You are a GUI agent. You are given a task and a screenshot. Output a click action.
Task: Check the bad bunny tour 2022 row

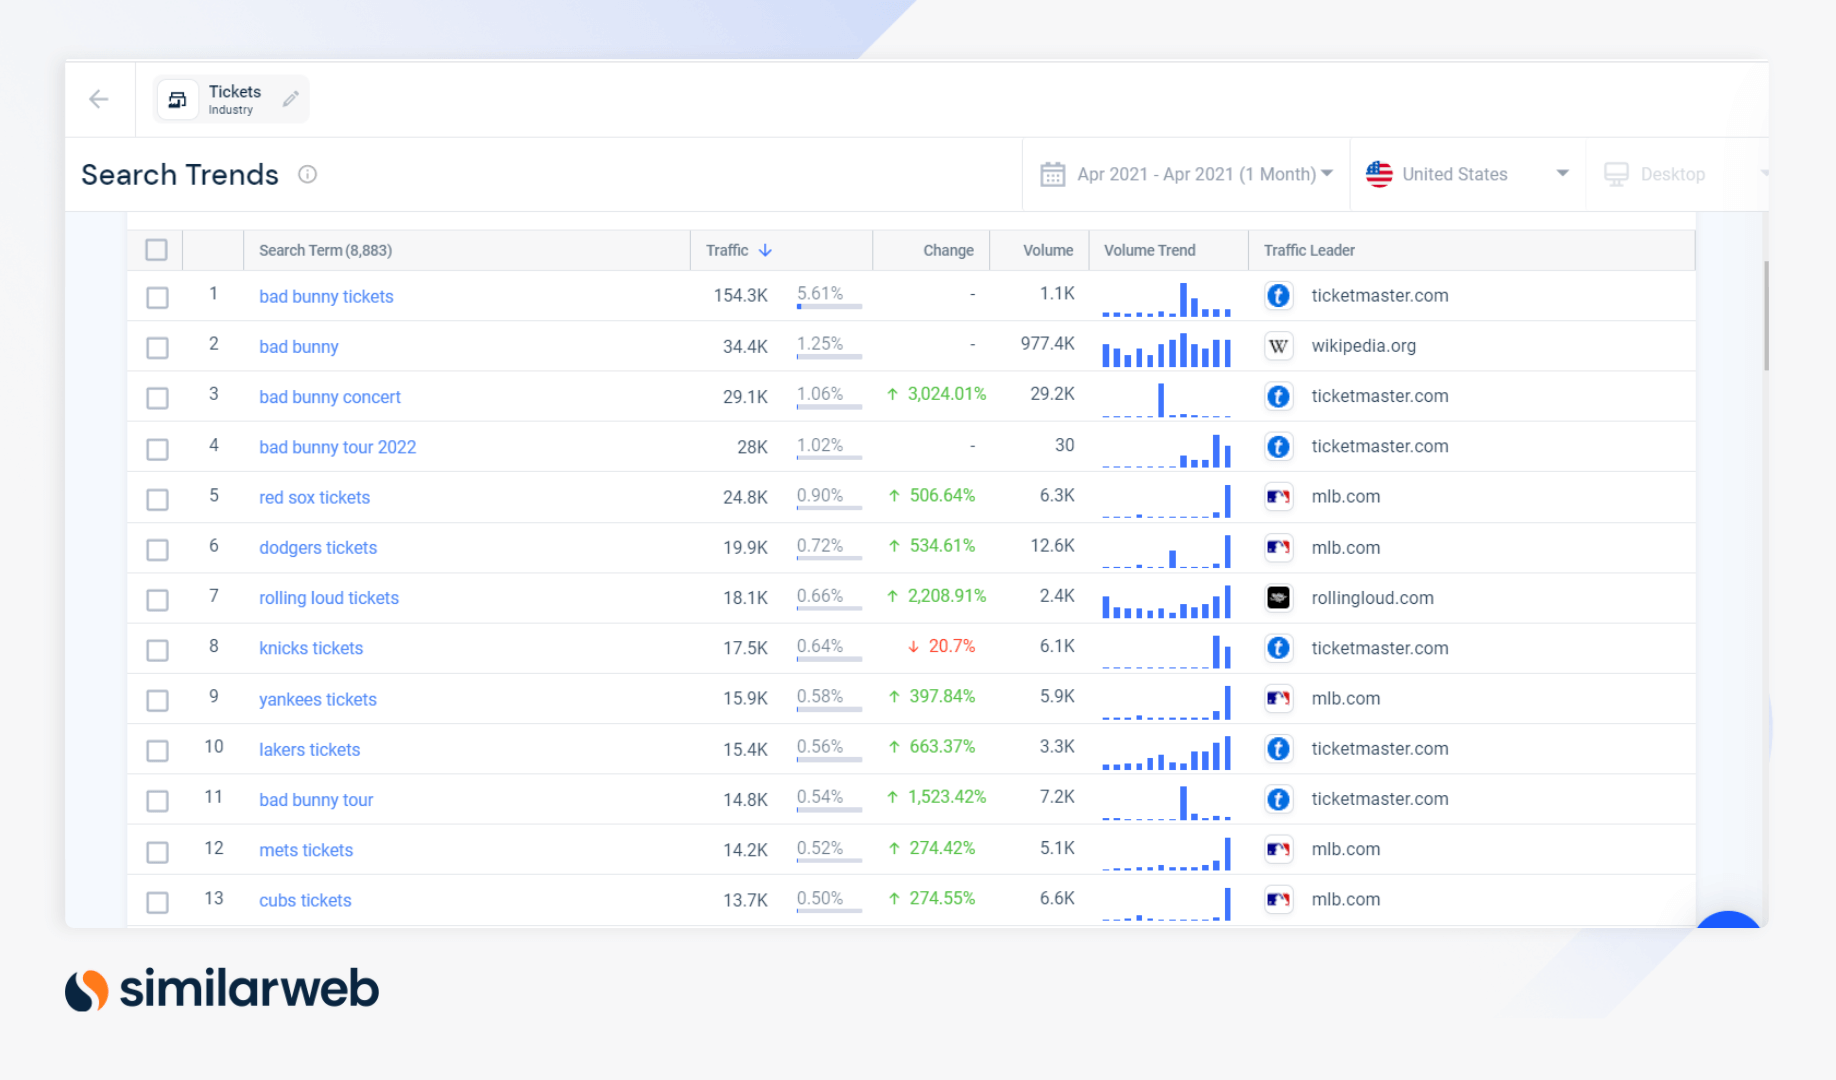click(x=157, y=449)
